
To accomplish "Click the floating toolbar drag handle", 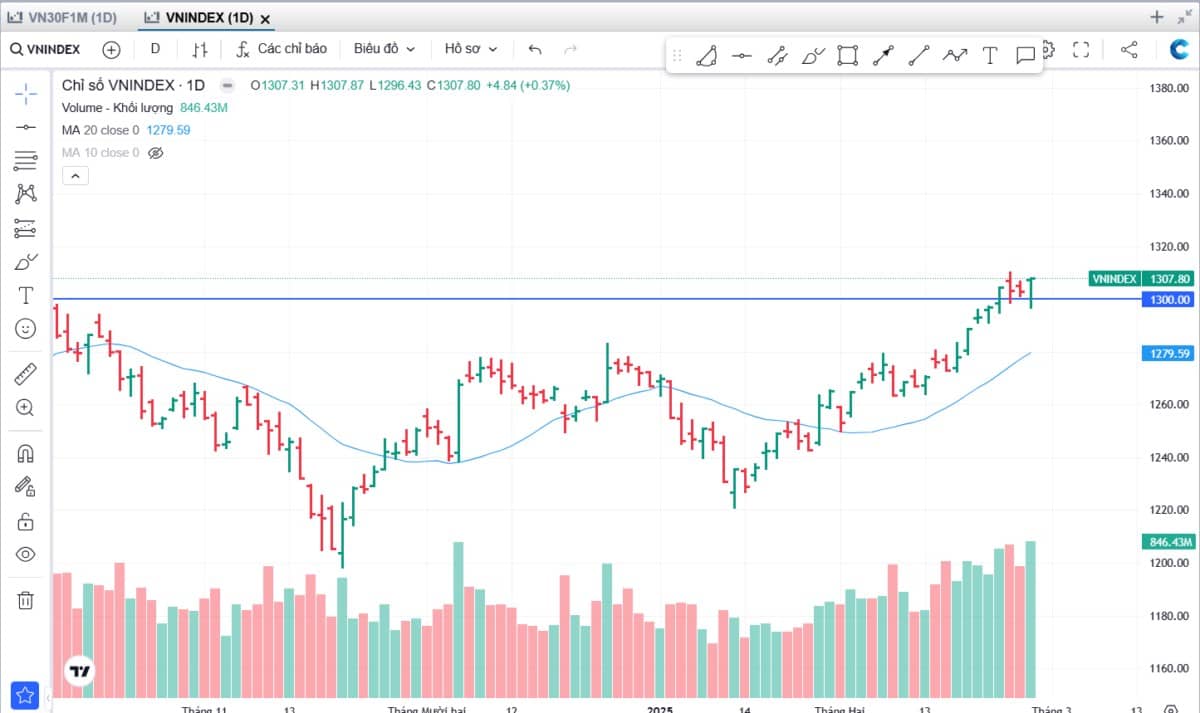I will pos(677,56).
